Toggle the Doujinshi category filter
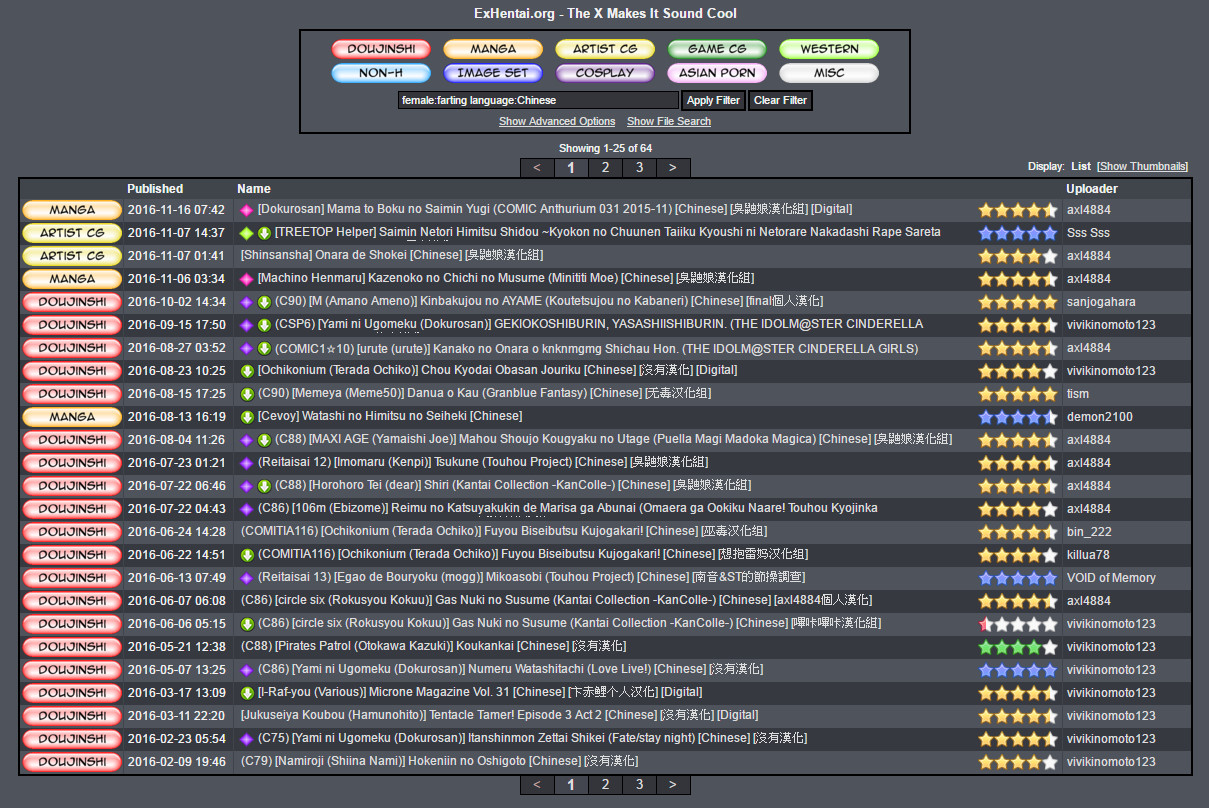Viewport: 1209px width, 808px height. click(381, 49)
